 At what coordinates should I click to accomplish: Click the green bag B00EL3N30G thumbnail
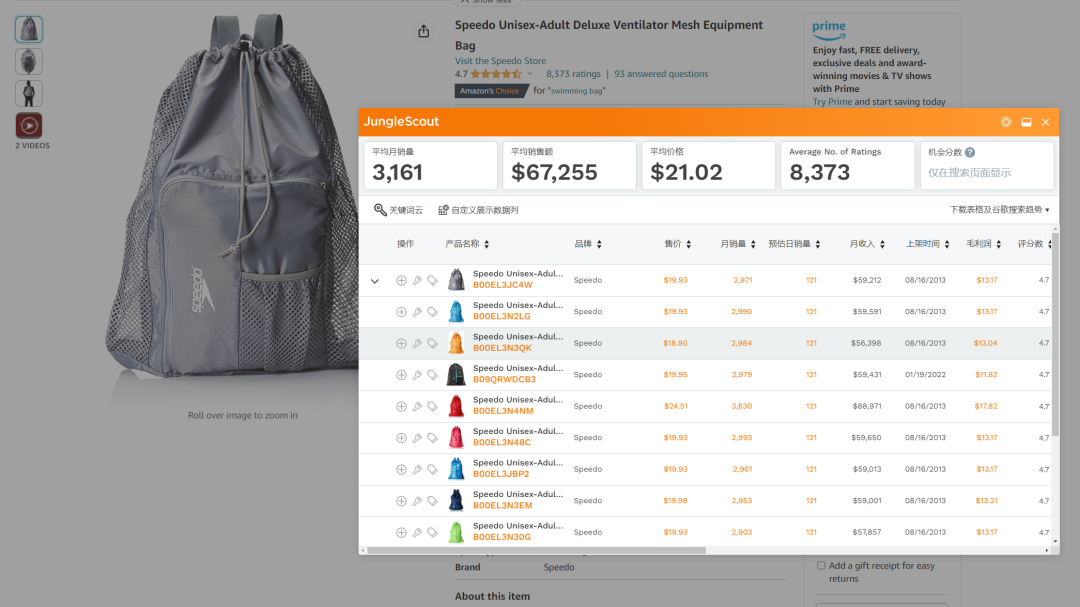coord(456,533)
